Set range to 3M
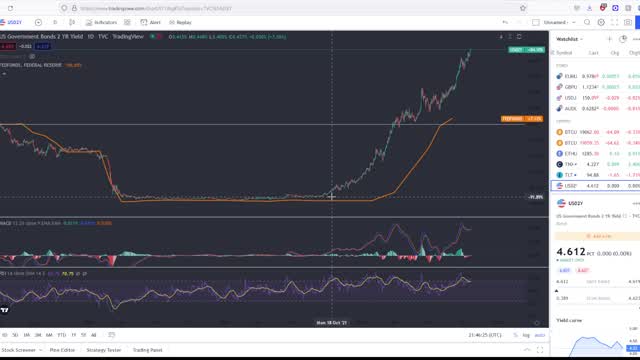 click(38, 335)
